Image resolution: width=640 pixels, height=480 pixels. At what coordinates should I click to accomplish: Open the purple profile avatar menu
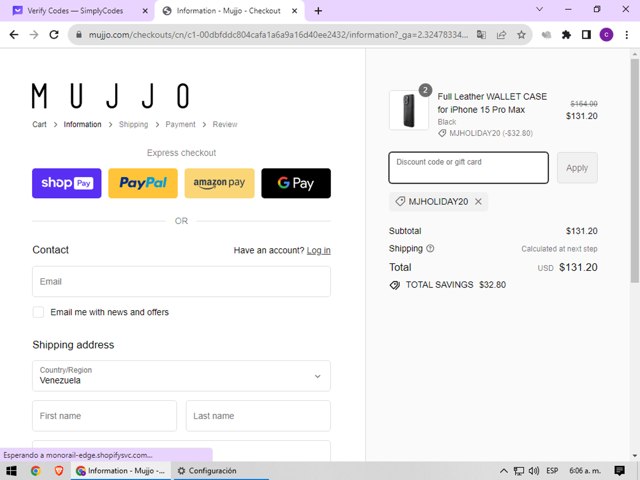click(606, 35)
